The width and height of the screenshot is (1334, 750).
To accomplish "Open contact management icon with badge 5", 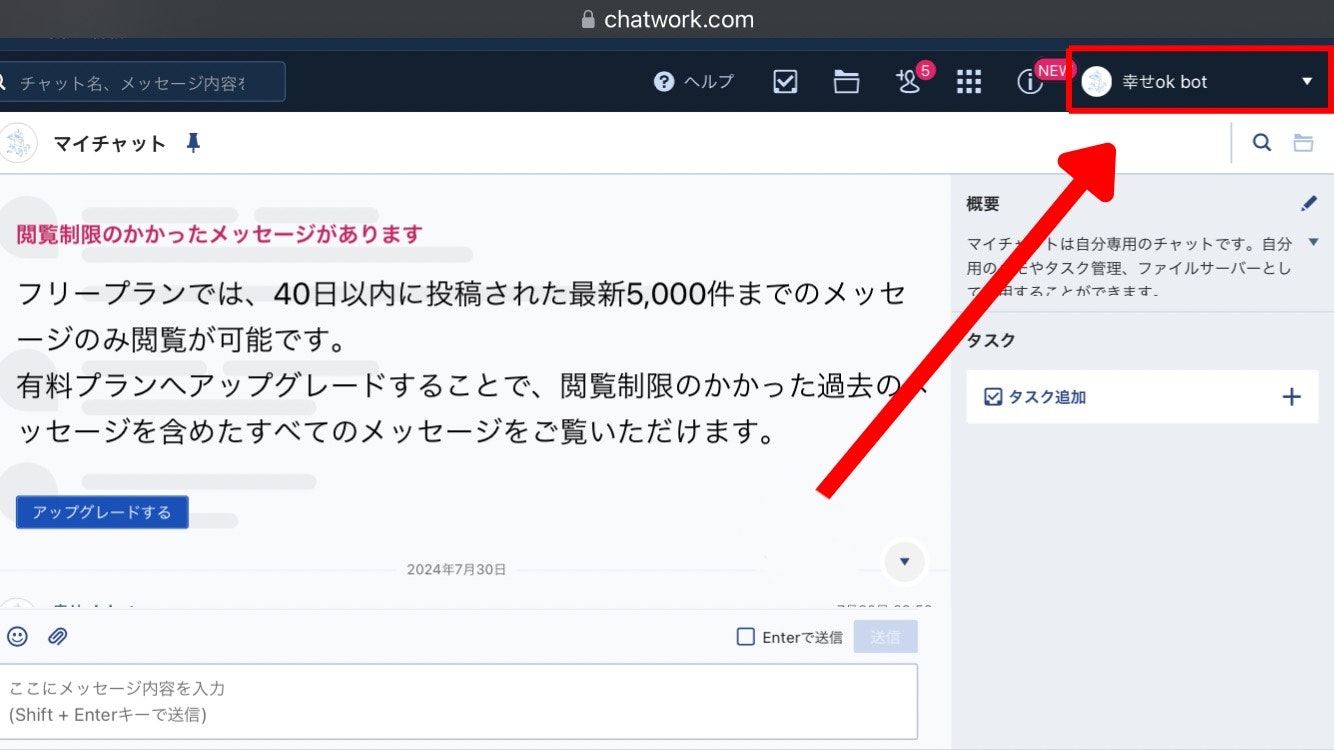I will (908, 82).
